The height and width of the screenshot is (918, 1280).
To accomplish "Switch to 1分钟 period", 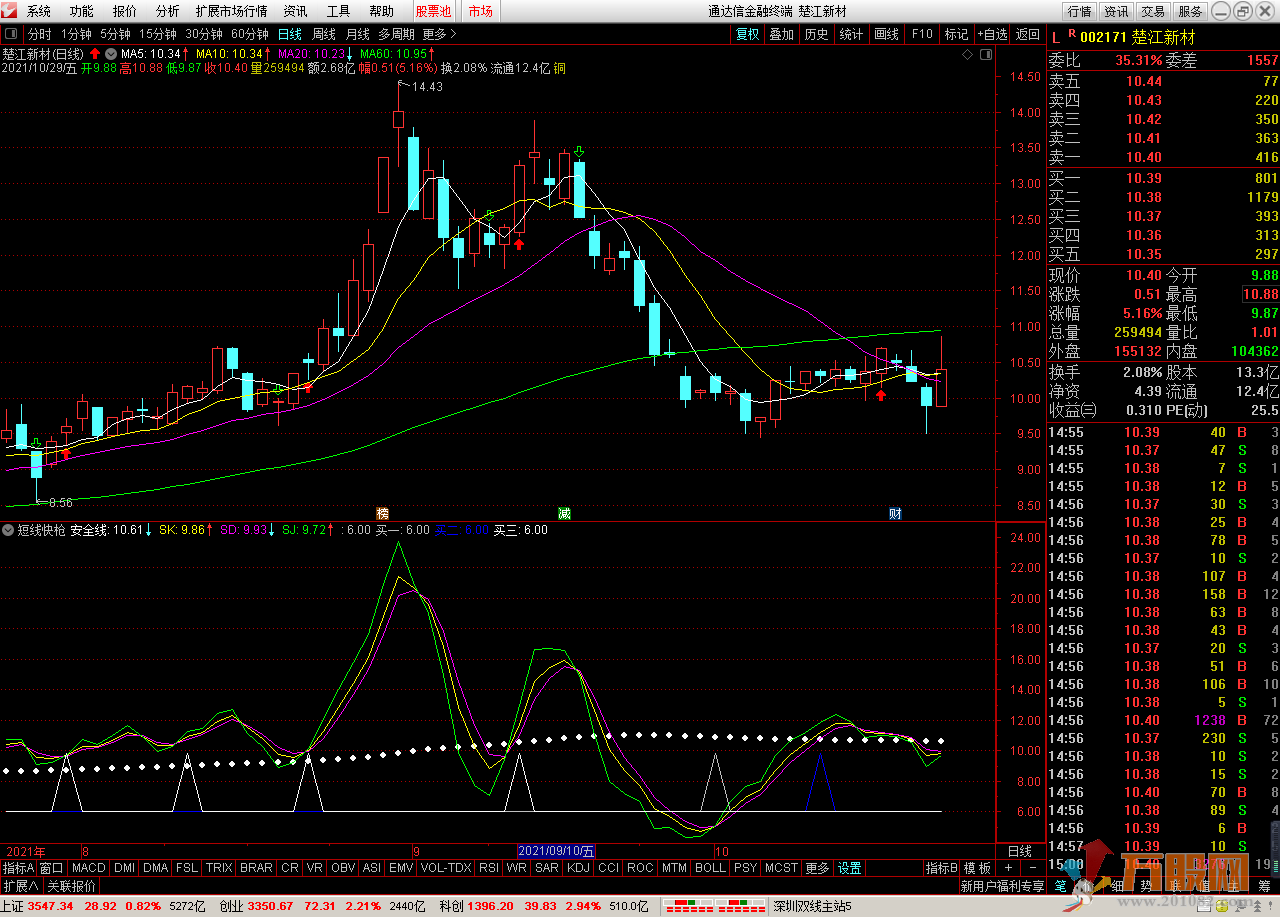I will coord(77,34).
